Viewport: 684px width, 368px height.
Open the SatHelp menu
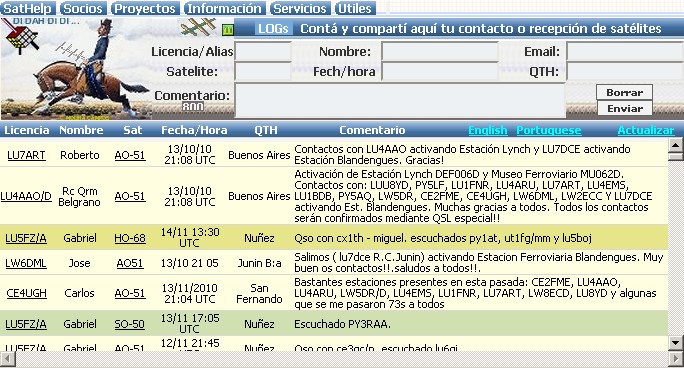[28, 8]
